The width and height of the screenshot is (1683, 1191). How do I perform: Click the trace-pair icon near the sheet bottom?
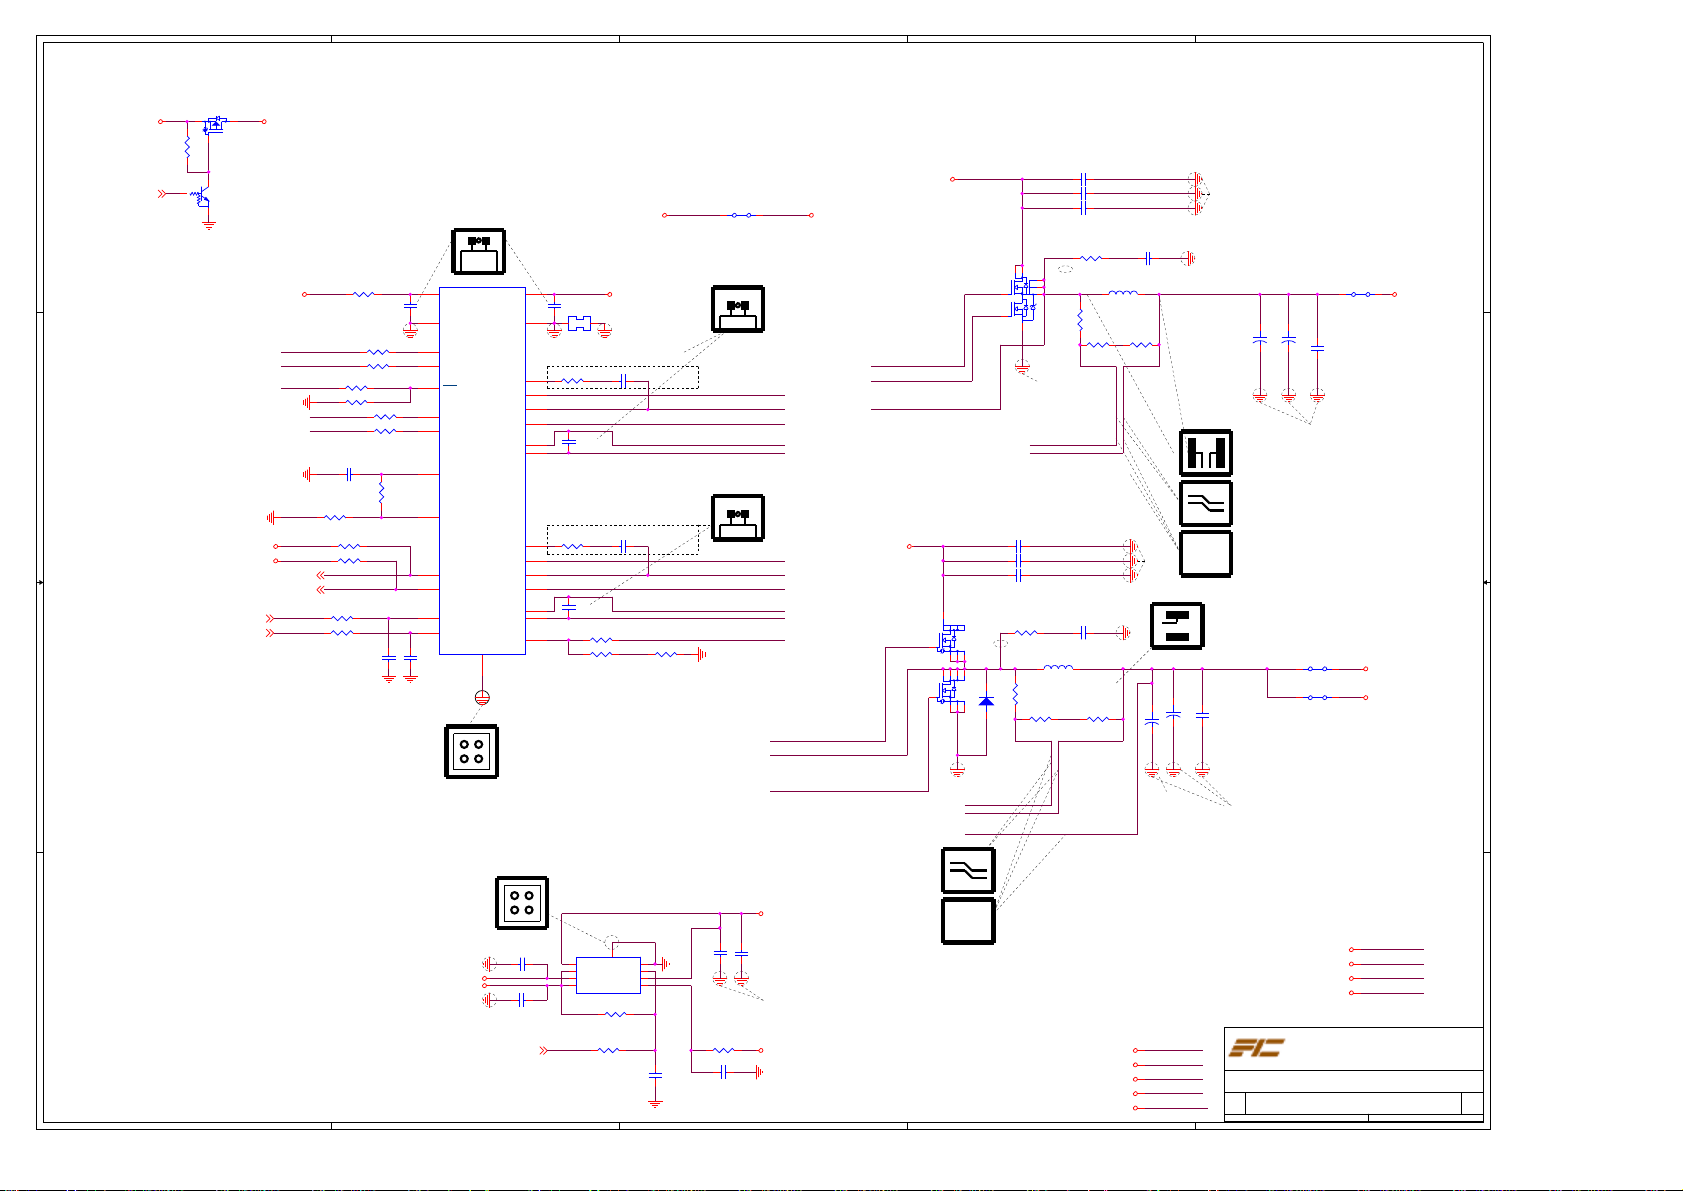pyautogui.click(x=968, y=870)
